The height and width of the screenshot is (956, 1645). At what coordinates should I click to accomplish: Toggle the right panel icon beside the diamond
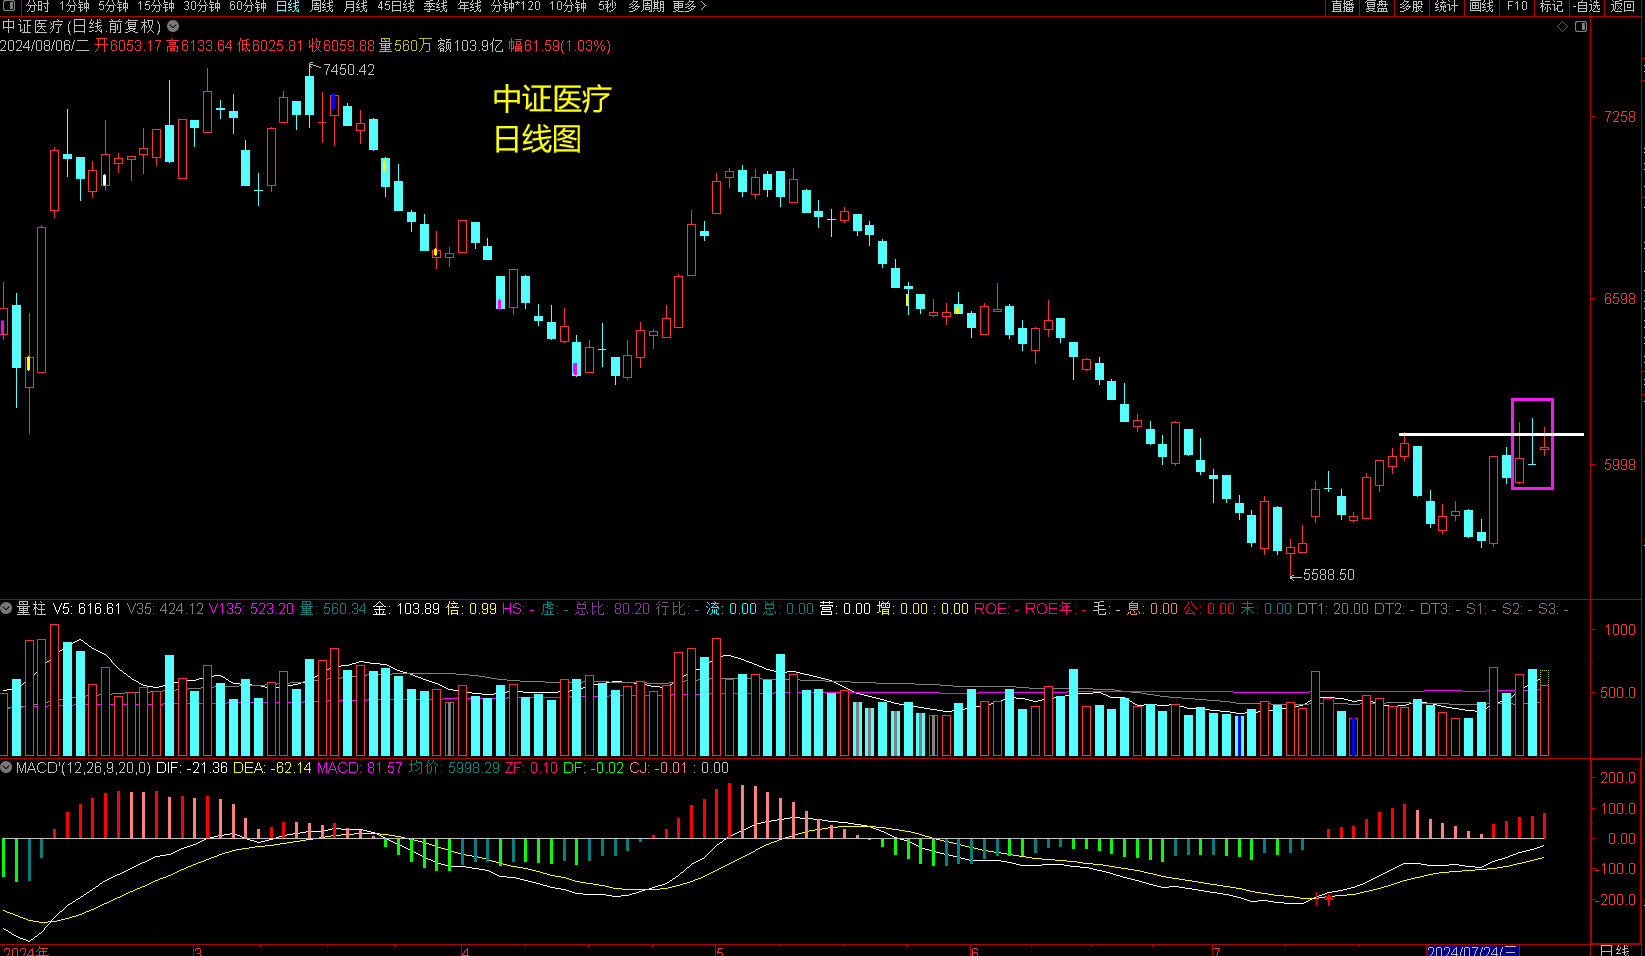[1581, 26]
